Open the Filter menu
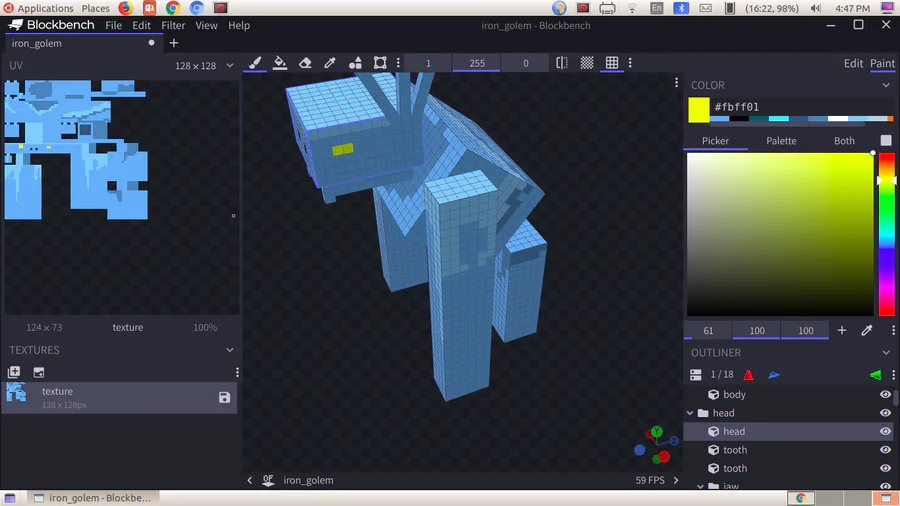The width and height of the screenshot is (900, 506). tap(173, 25)
